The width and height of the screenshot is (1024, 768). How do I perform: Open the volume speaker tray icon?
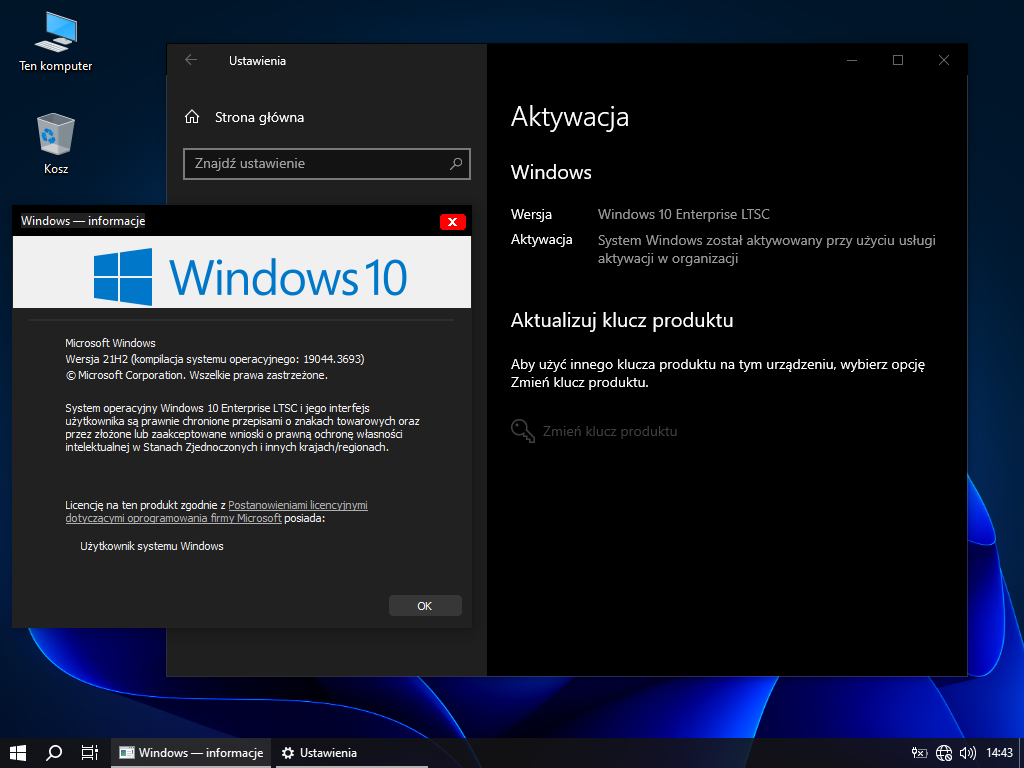967,753
